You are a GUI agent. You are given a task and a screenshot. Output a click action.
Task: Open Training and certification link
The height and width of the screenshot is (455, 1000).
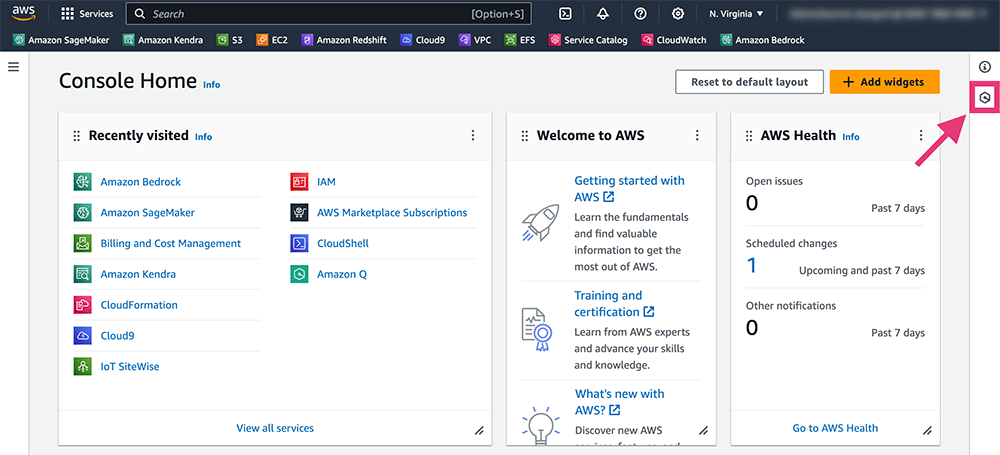(x=614, y=304)
